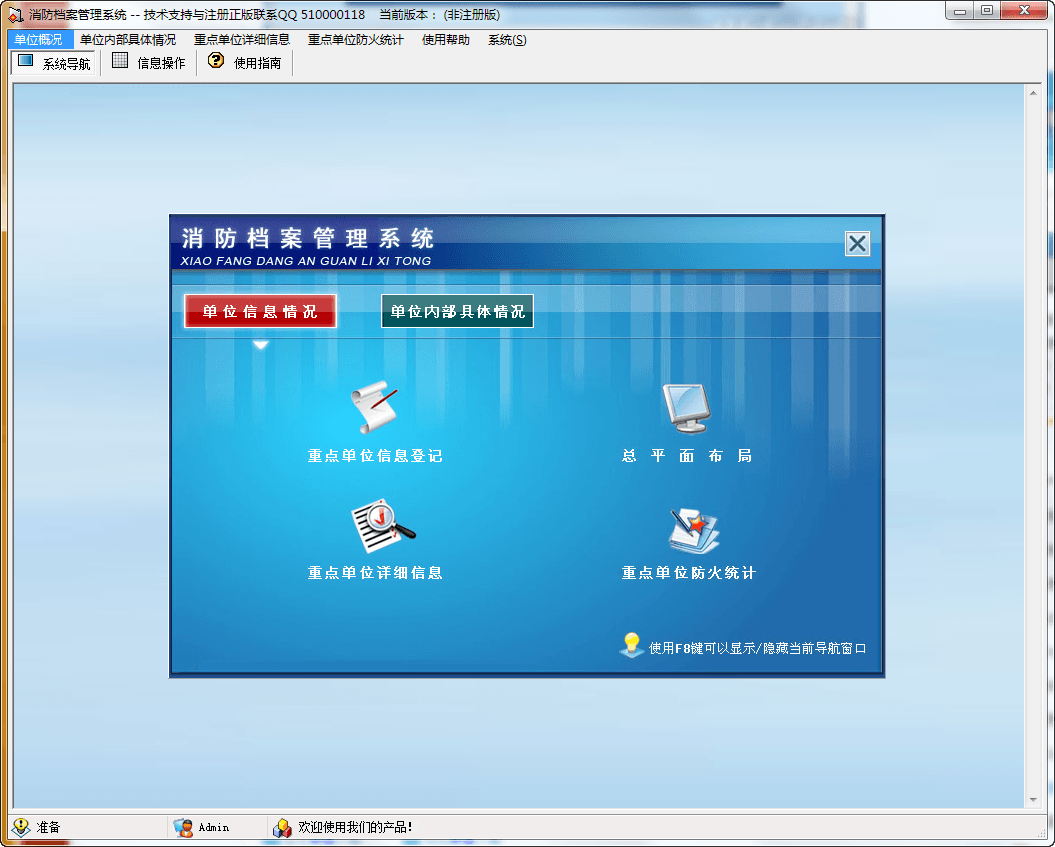Image resolution: width=1055 pixels, height=847 pixels.
Task: Click the 系统导航 toolbar icon
Action: click(26, 62)
